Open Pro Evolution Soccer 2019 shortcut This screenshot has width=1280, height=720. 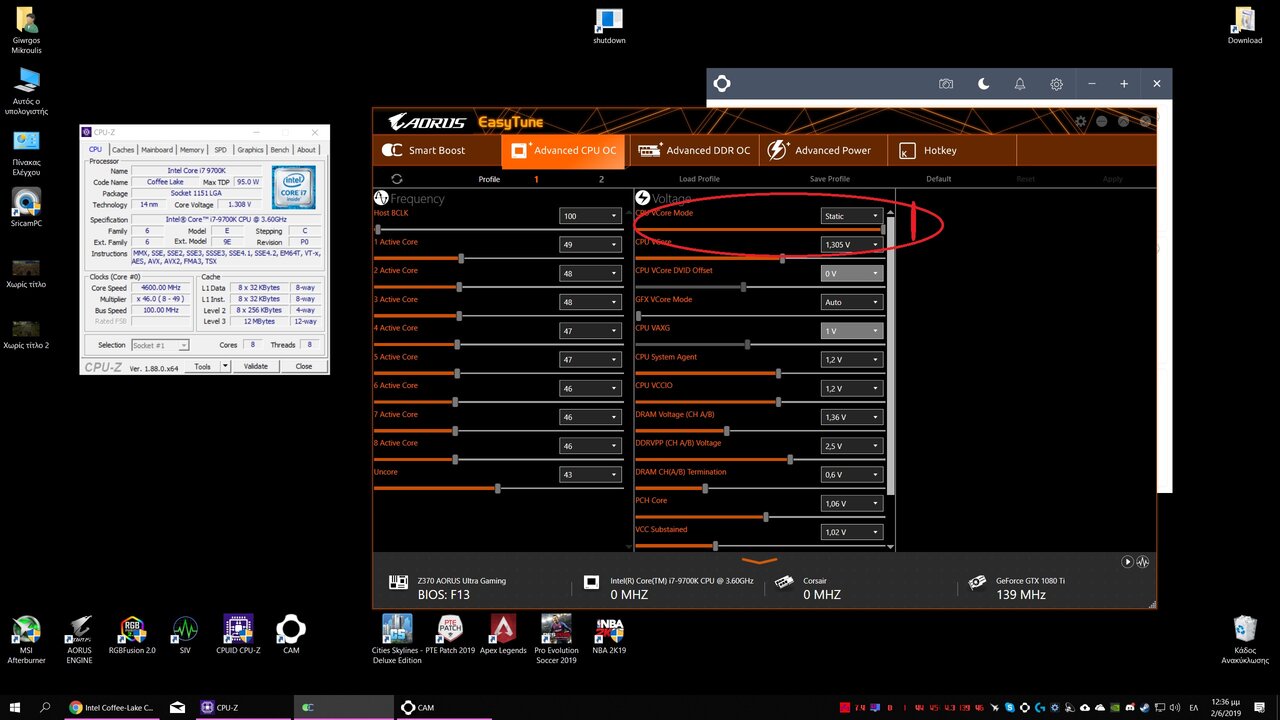[556, 639]
